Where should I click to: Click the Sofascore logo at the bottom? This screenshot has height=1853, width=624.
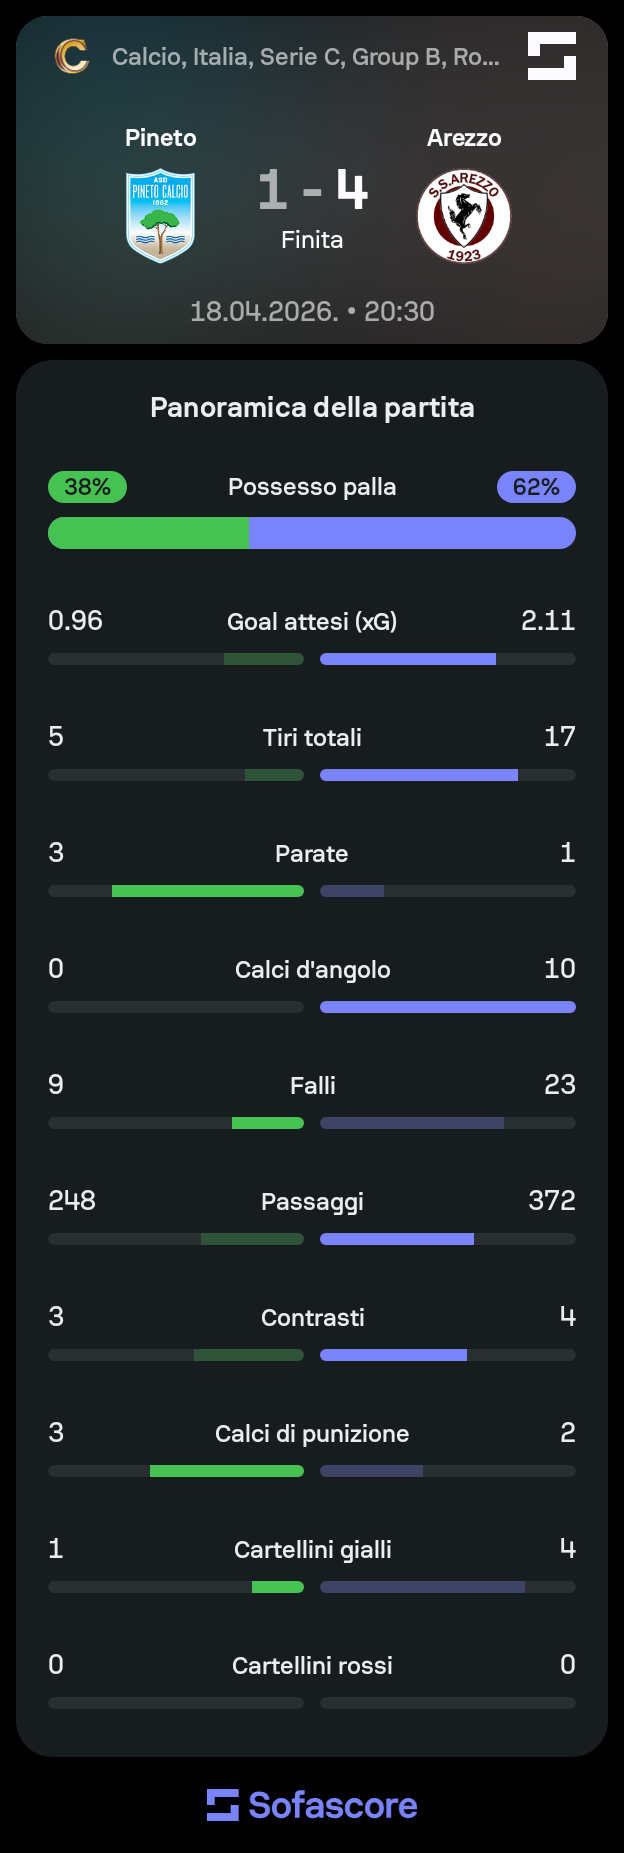[312, 1805]
